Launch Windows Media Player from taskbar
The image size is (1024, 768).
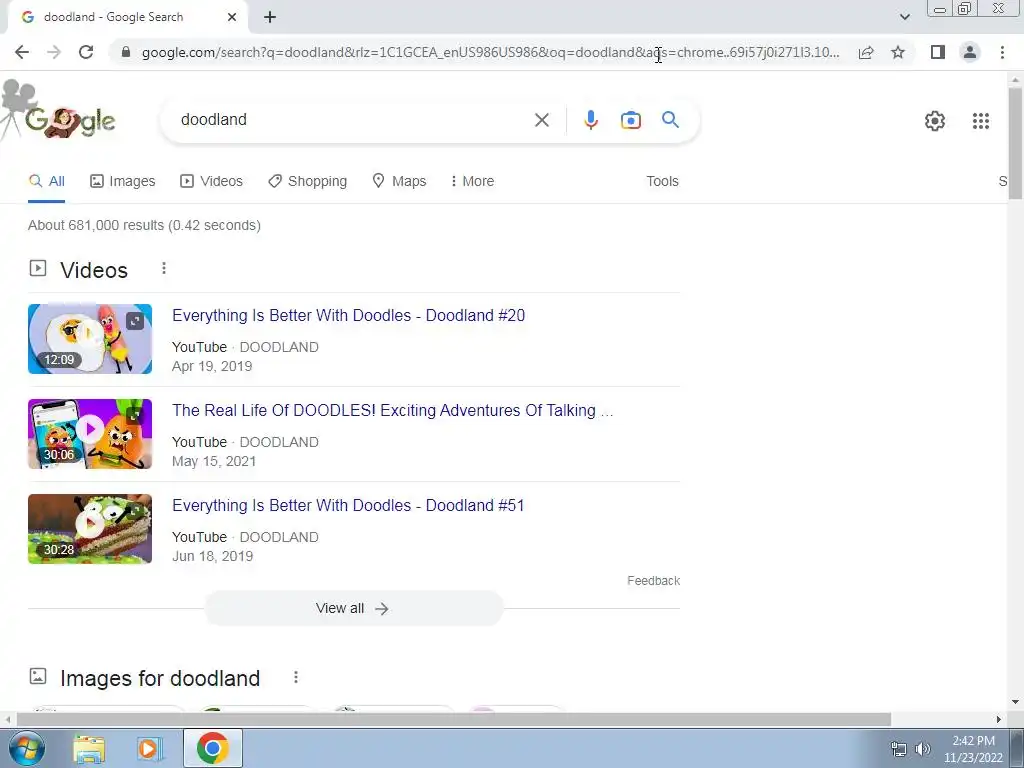click(149, 748)
